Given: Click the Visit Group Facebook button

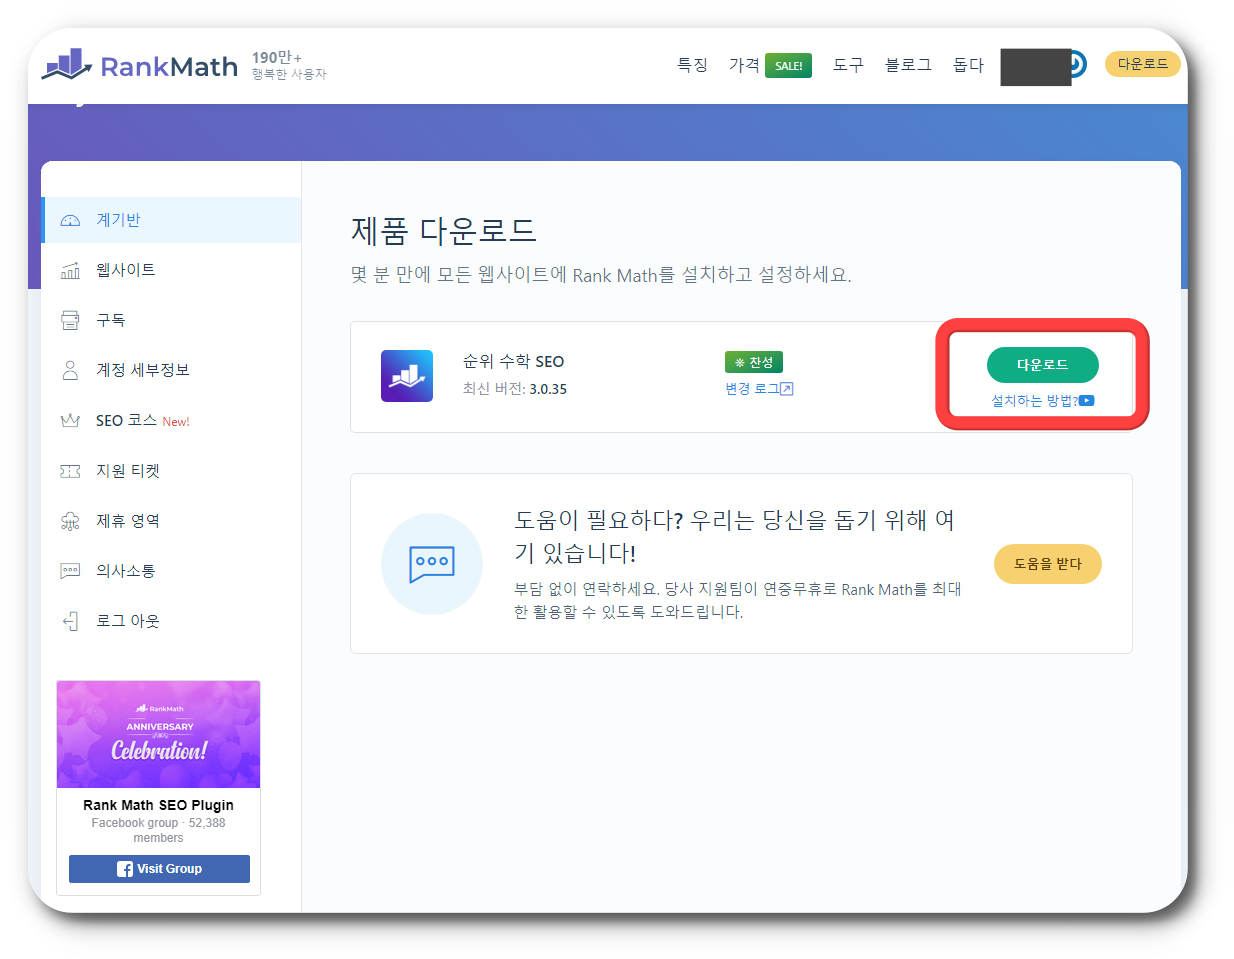Looking at the screenshot, I should (x=158, y=868).
